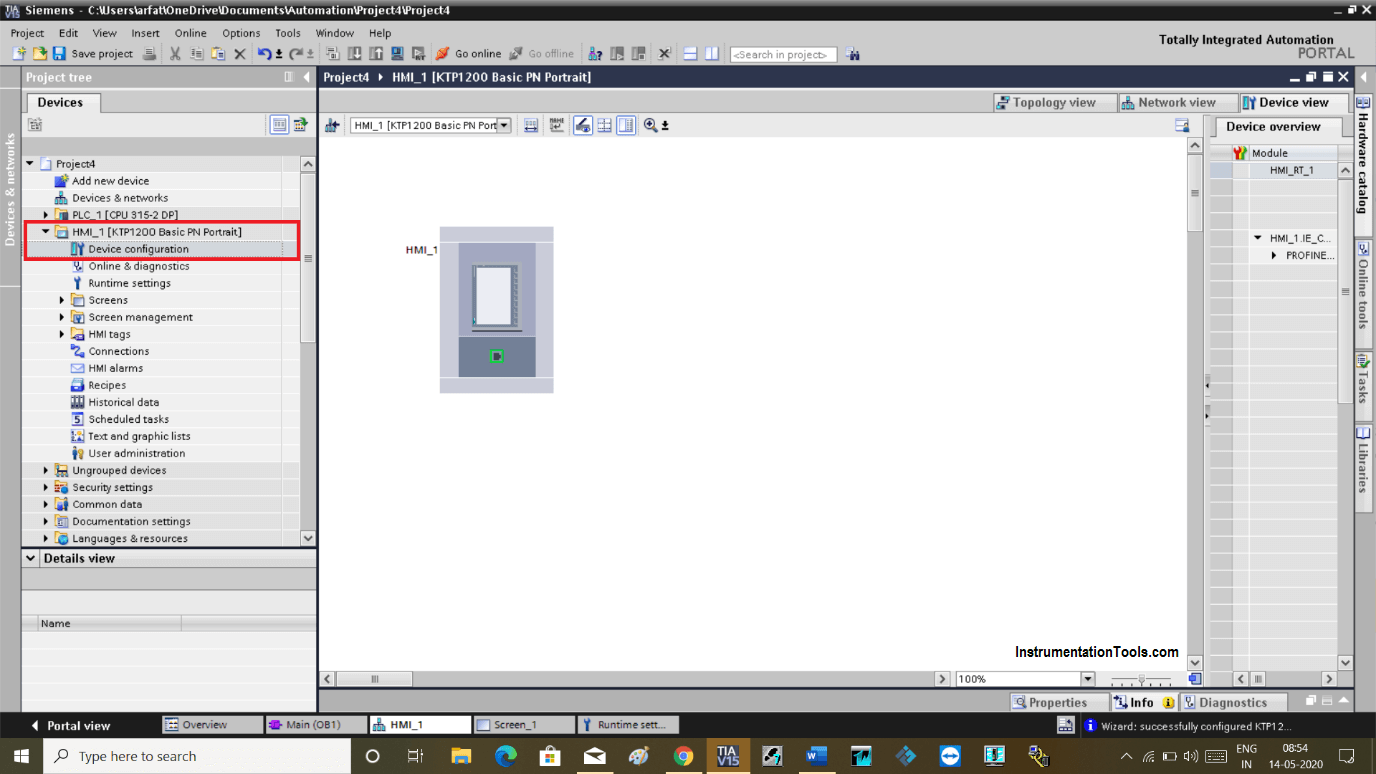
Task: Expand the HMI tags node
Action: [x=62, y=334]
